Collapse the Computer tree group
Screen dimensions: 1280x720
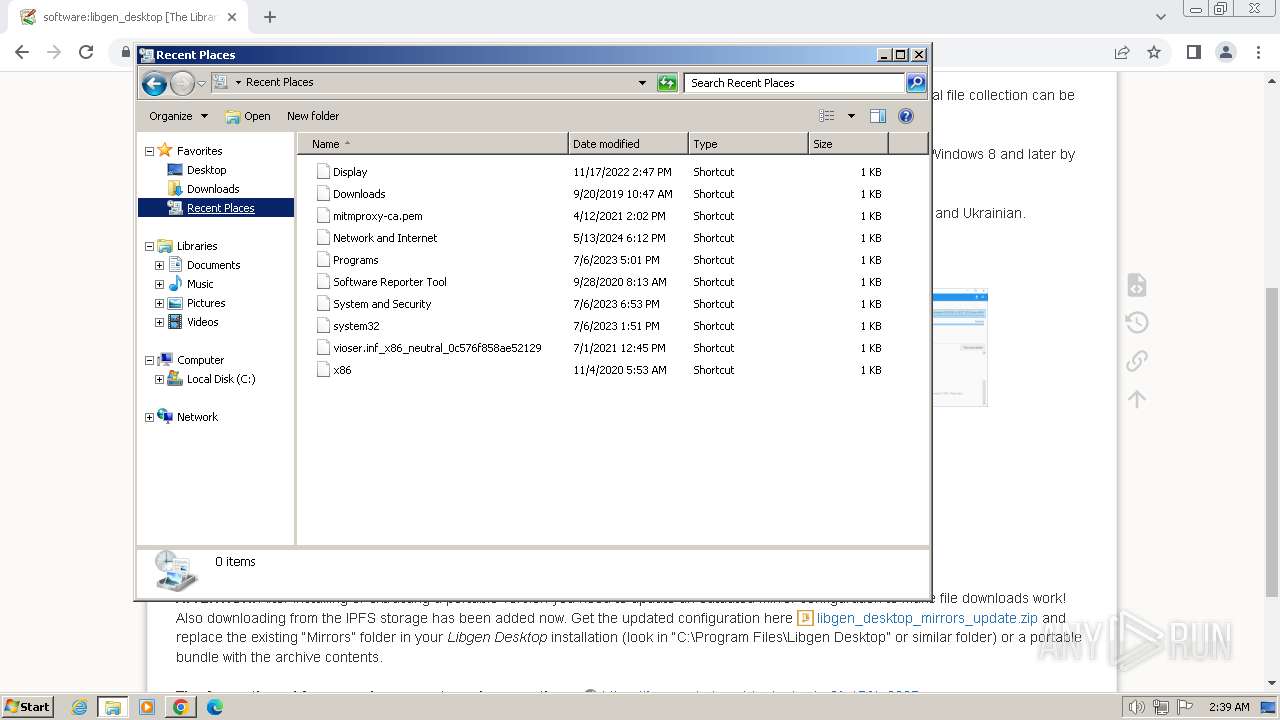click(149, 360)
